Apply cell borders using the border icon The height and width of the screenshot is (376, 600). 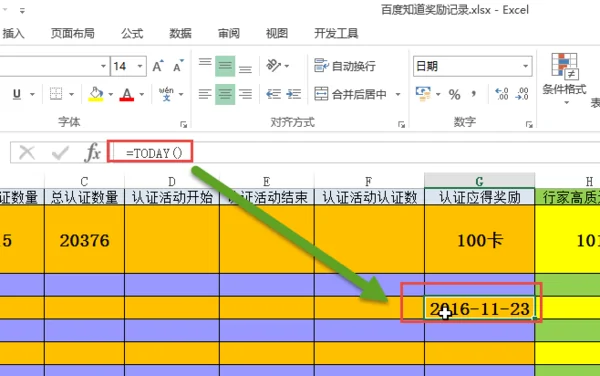[56, 94]
